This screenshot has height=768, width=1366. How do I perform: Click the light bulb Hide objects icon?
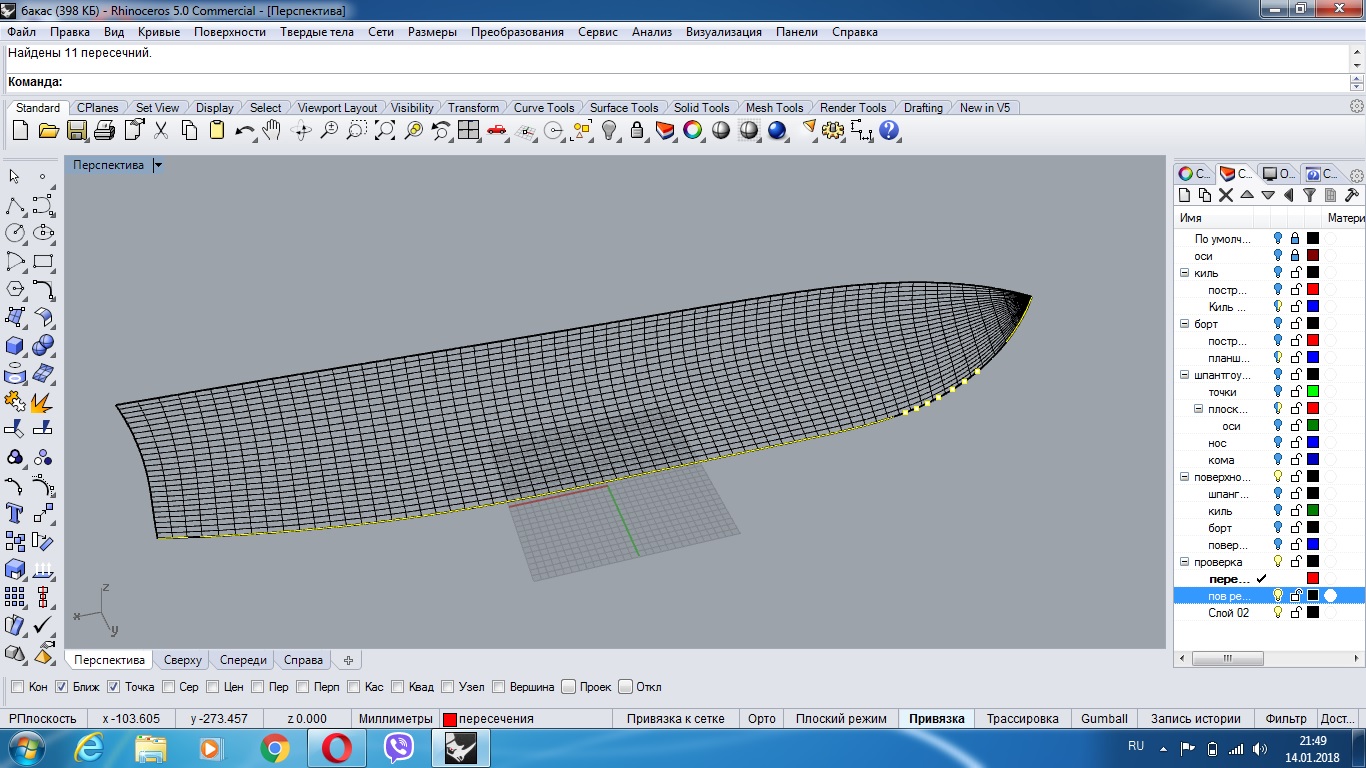[609, 130]
